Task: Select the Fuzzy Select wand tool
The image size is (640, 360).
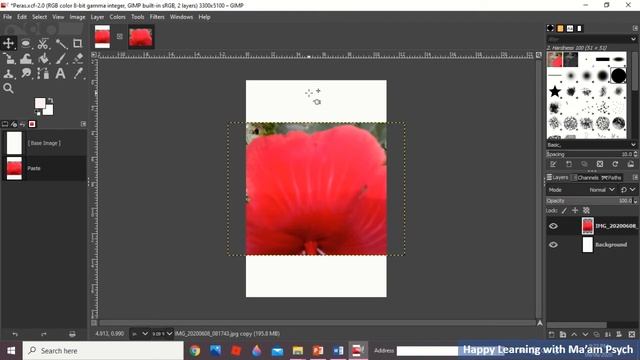Action: tap(61, 43)
